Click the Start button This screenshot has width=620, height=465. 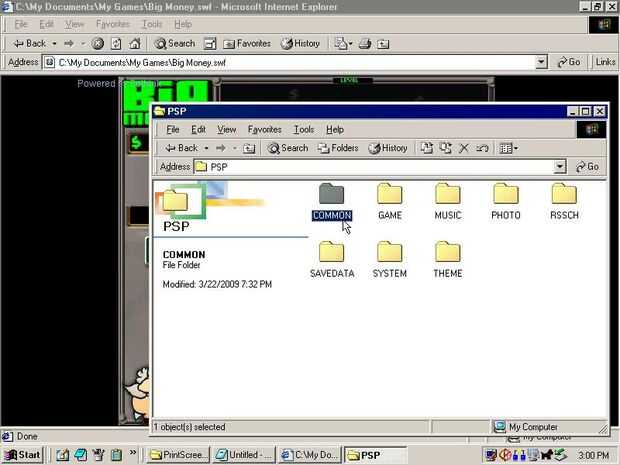[x=22, y=455]
